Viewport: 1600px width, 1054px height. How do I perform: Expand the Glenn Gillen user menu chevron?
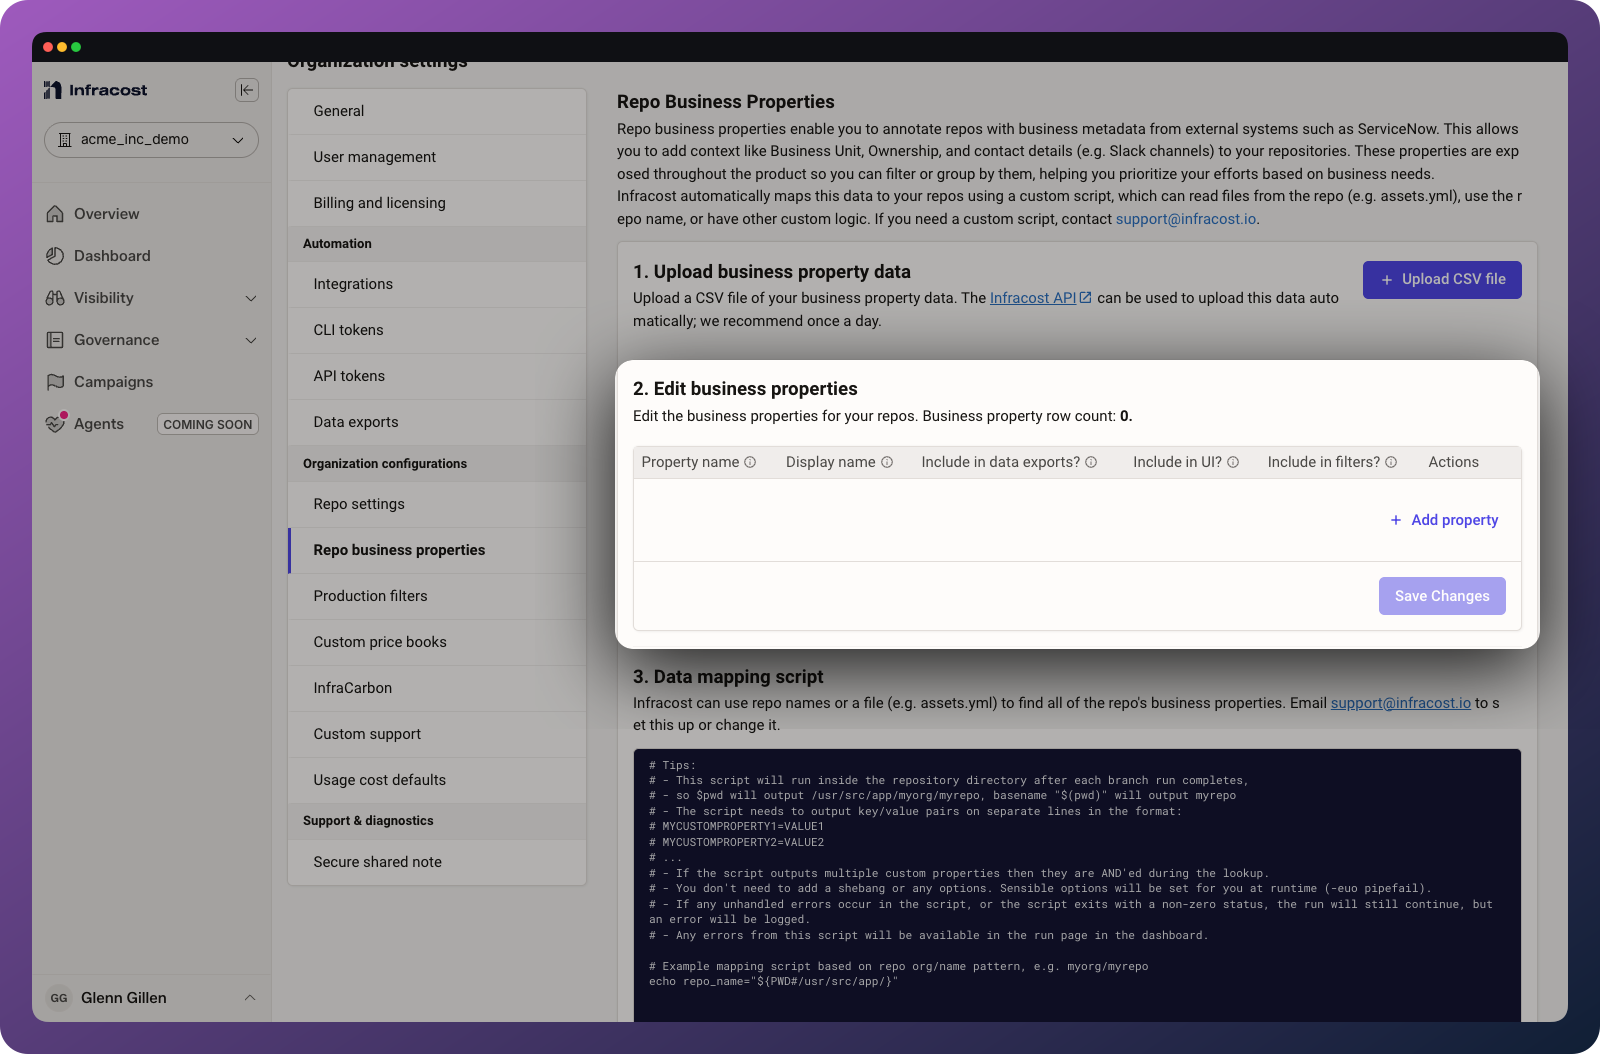250,998
